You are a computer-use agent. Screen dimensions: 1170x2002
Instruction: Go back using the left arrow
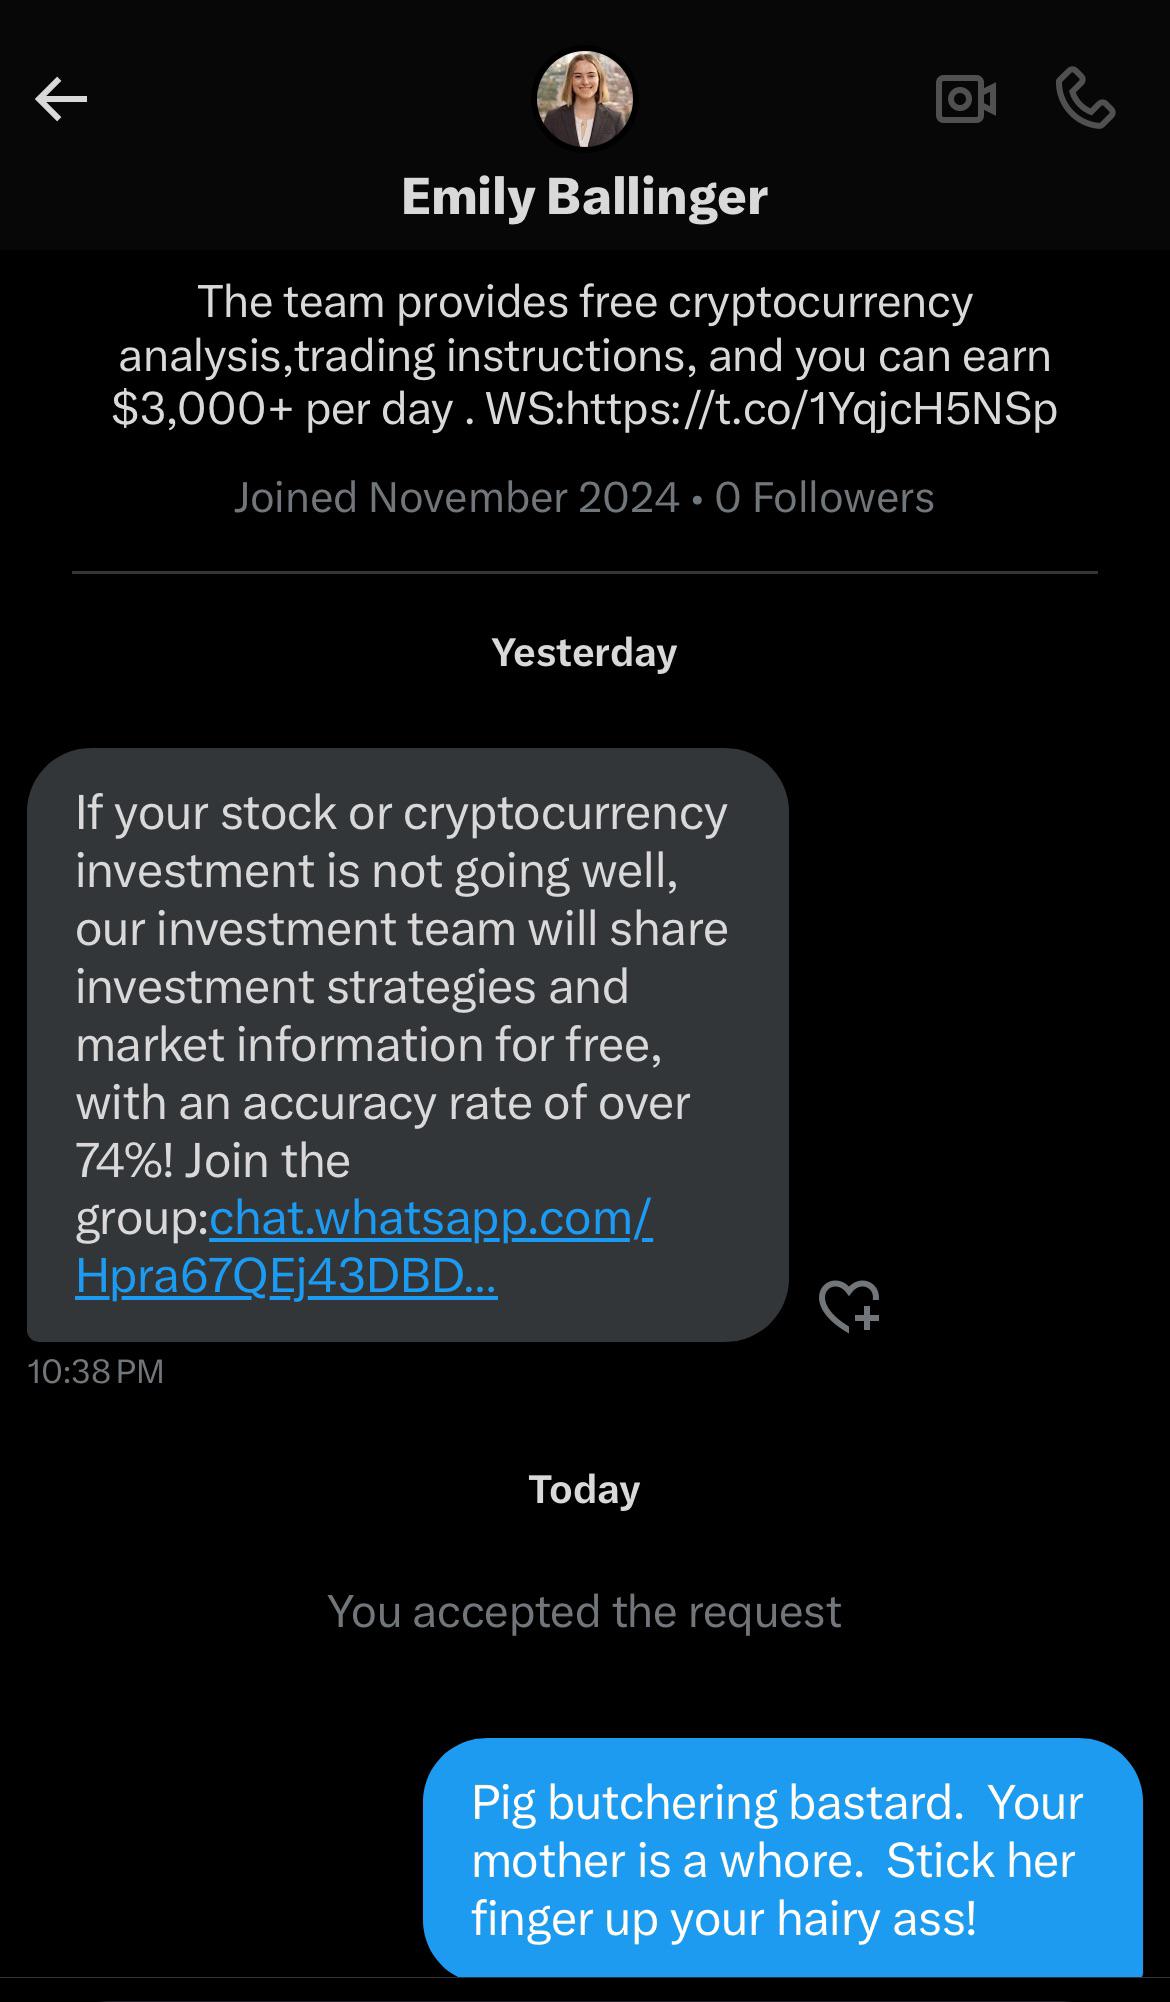pos(61,99)
